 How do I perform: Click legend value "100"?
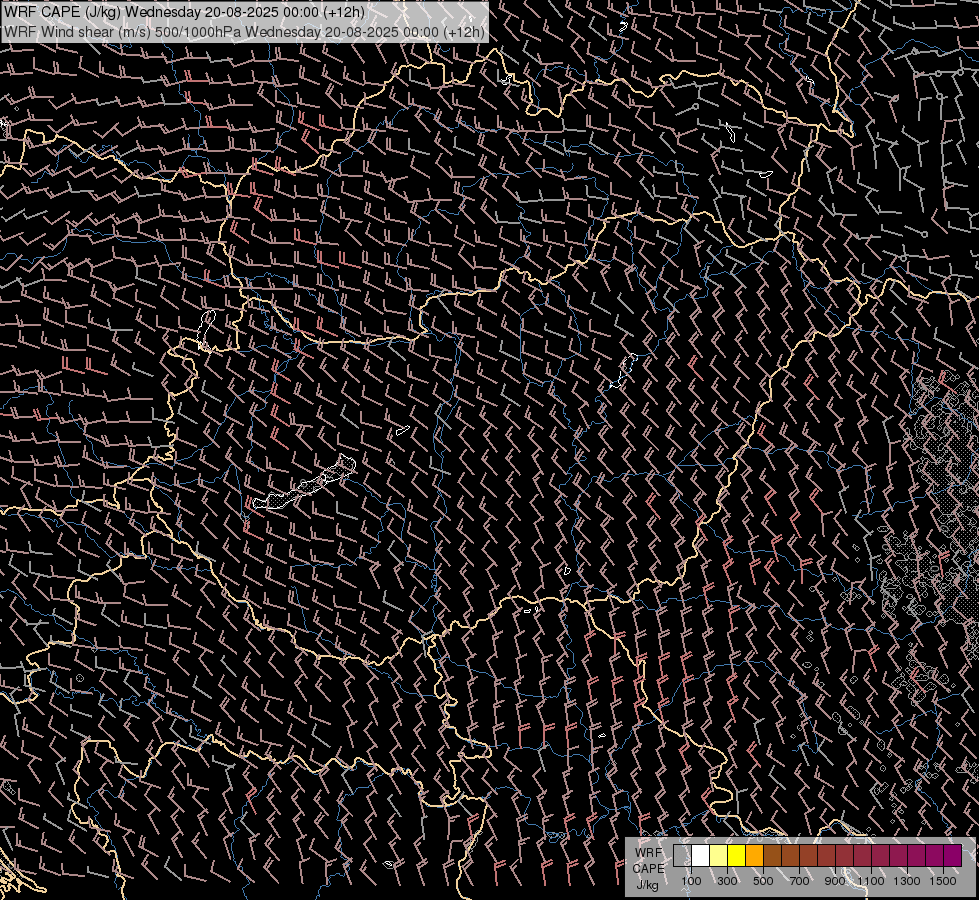pyautogui.click(x=691, y=881)
